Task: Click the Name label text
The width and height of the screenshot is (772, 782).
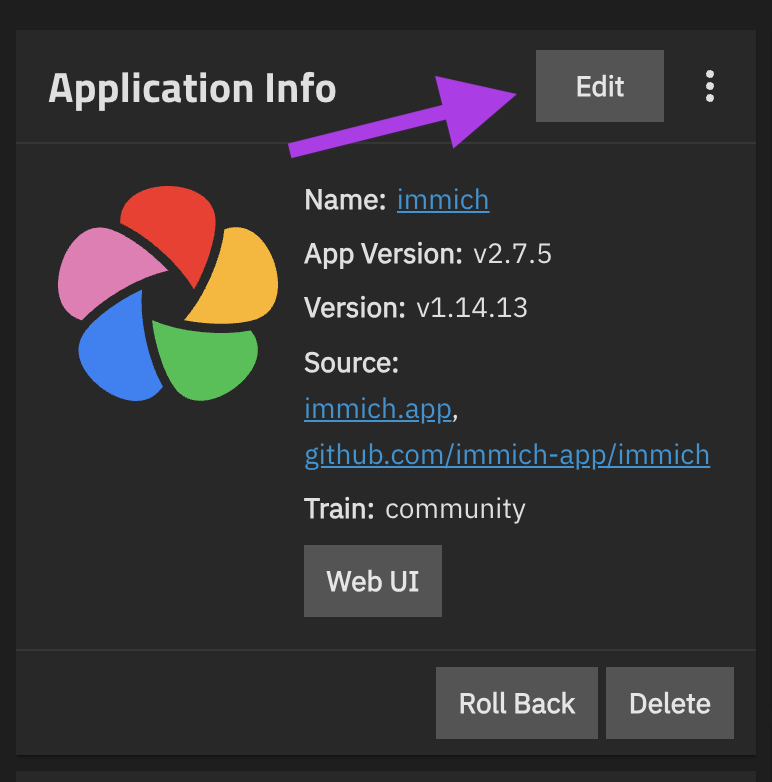Action: point(344,200)
